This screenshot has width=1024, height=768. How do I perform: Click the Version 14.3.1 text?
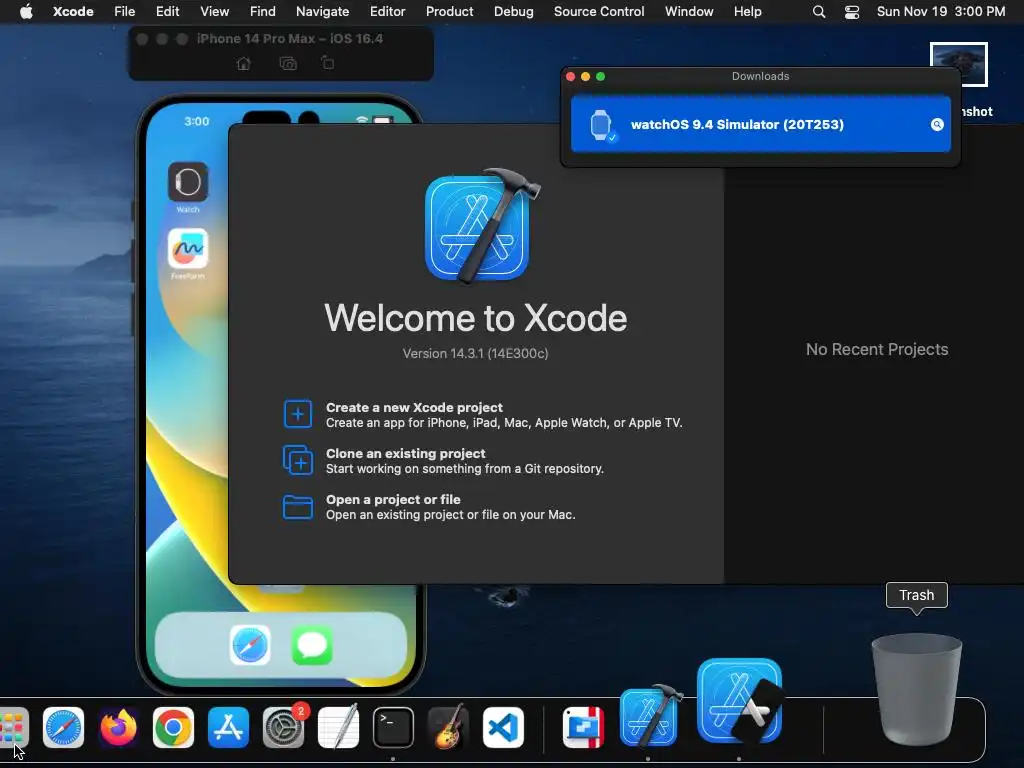(x=475, y=353)
